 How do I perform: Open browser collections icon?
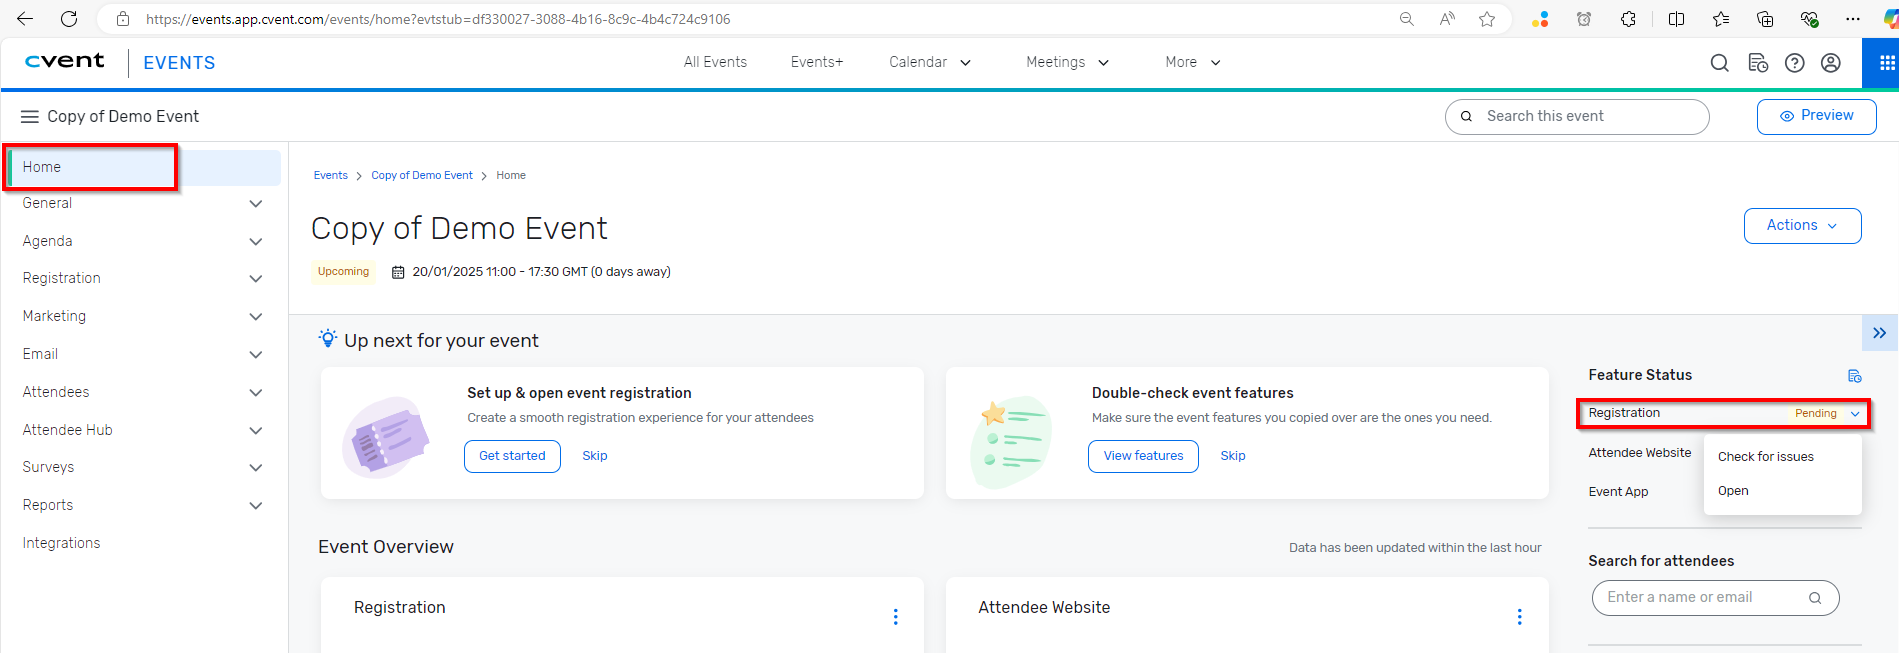point(1765,19)
